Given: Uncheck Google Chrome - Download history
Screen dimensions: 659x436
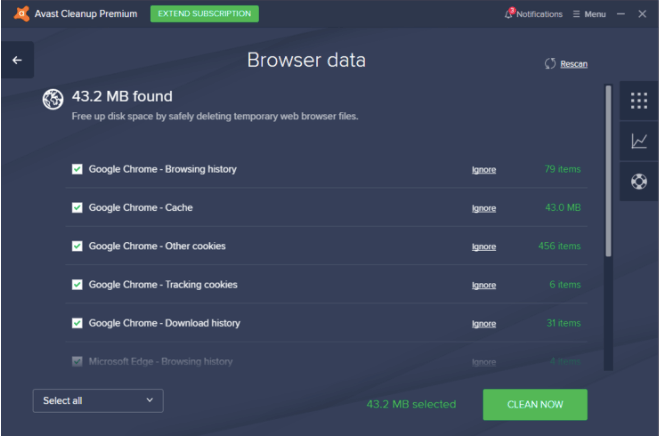Looking at the screenshot, I should point(77,323).
